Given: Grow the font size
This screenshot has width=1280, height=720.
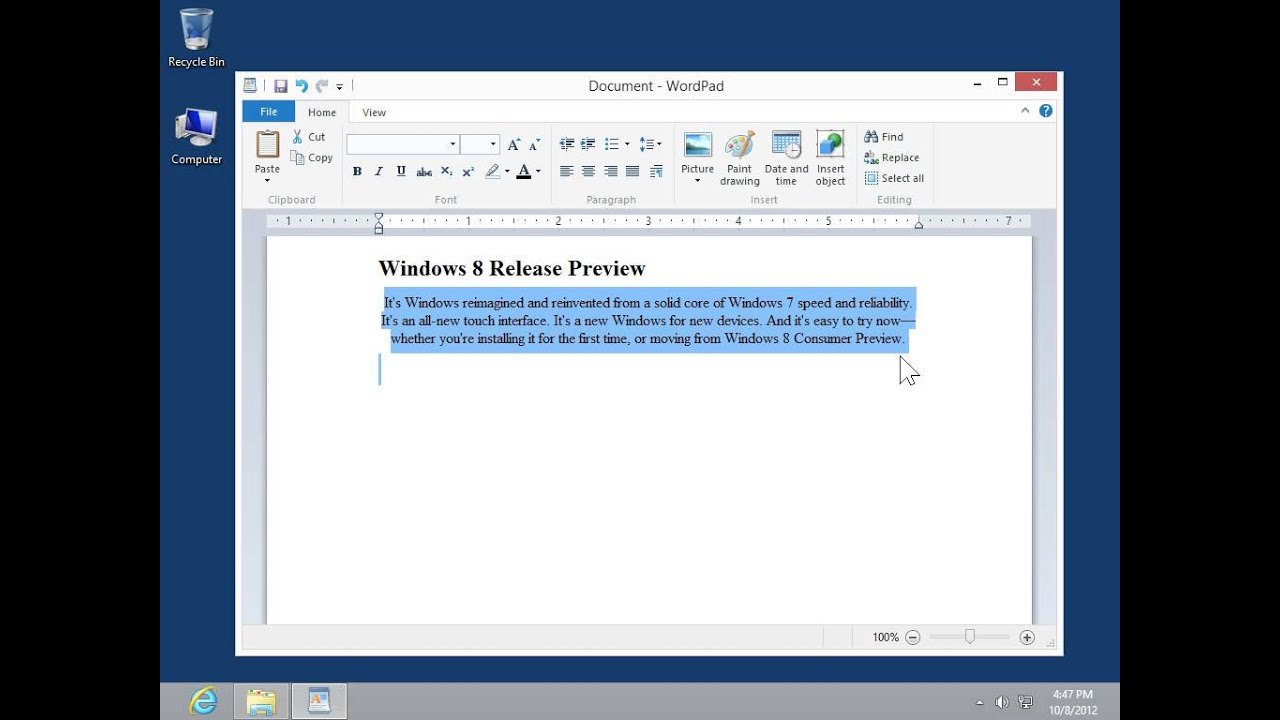Looking at the screenshot, I should (x=514, y=144).
